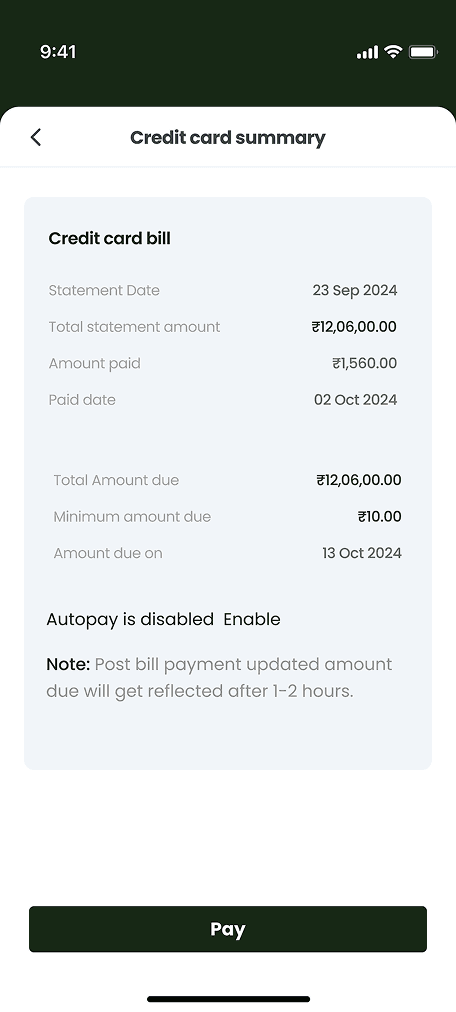The image size is (456, 1012).
Task: Tap the Note about bill payment update
Action: [219, 678]
